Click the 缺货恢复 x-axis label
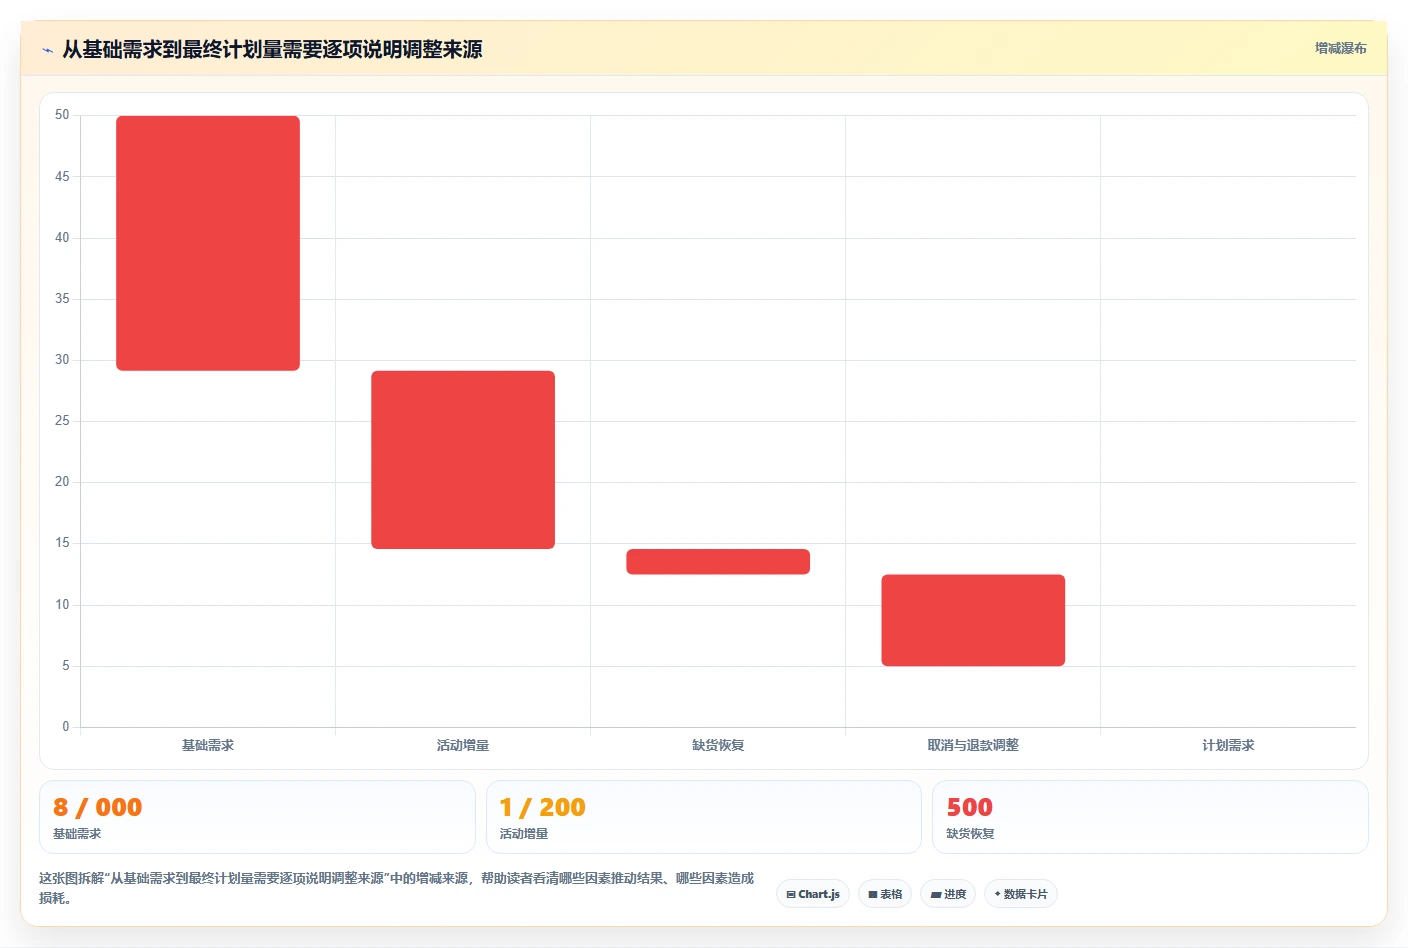 [718, 745]
